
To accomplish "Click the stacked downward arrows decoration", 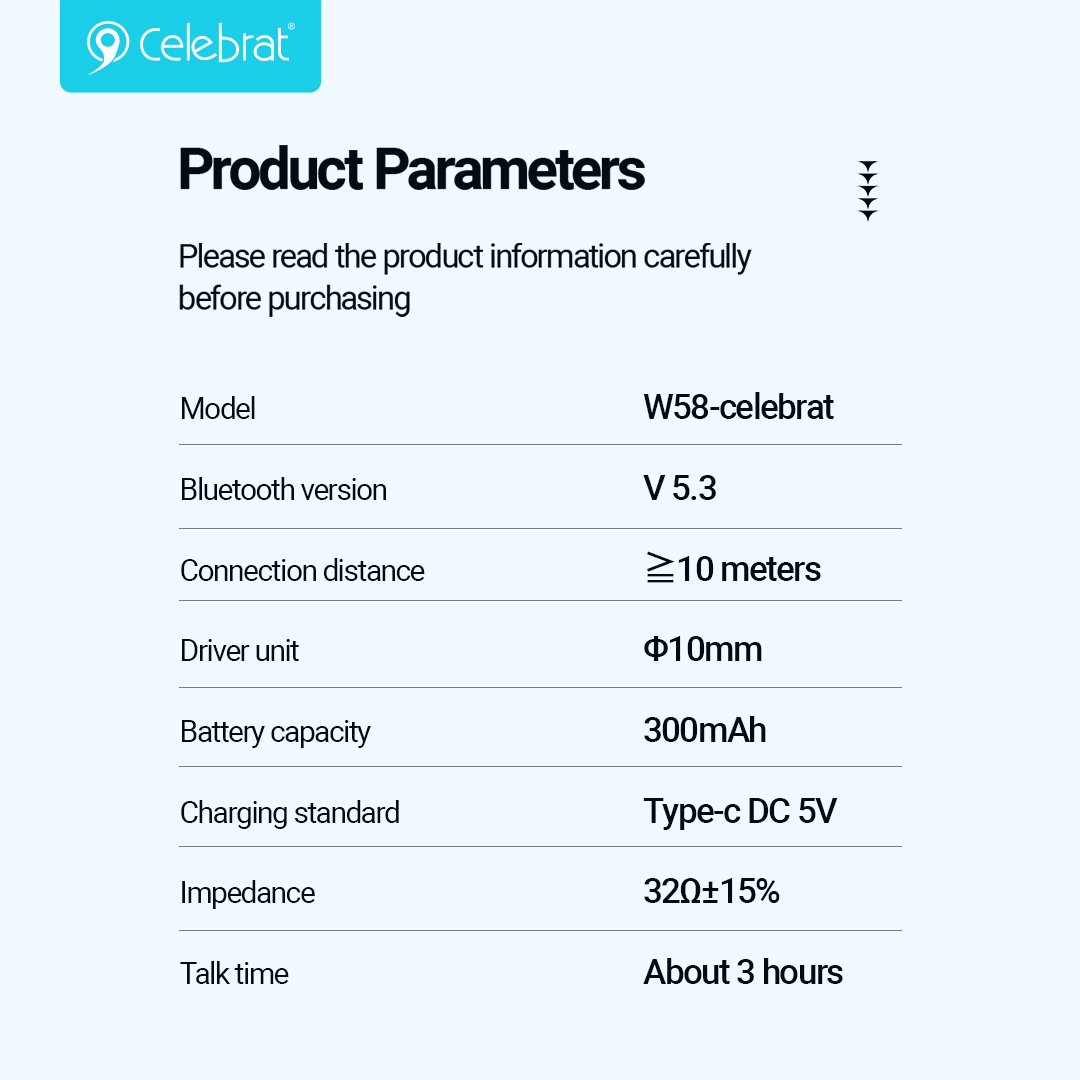I will pyautogui.click(x=868, y=190).
